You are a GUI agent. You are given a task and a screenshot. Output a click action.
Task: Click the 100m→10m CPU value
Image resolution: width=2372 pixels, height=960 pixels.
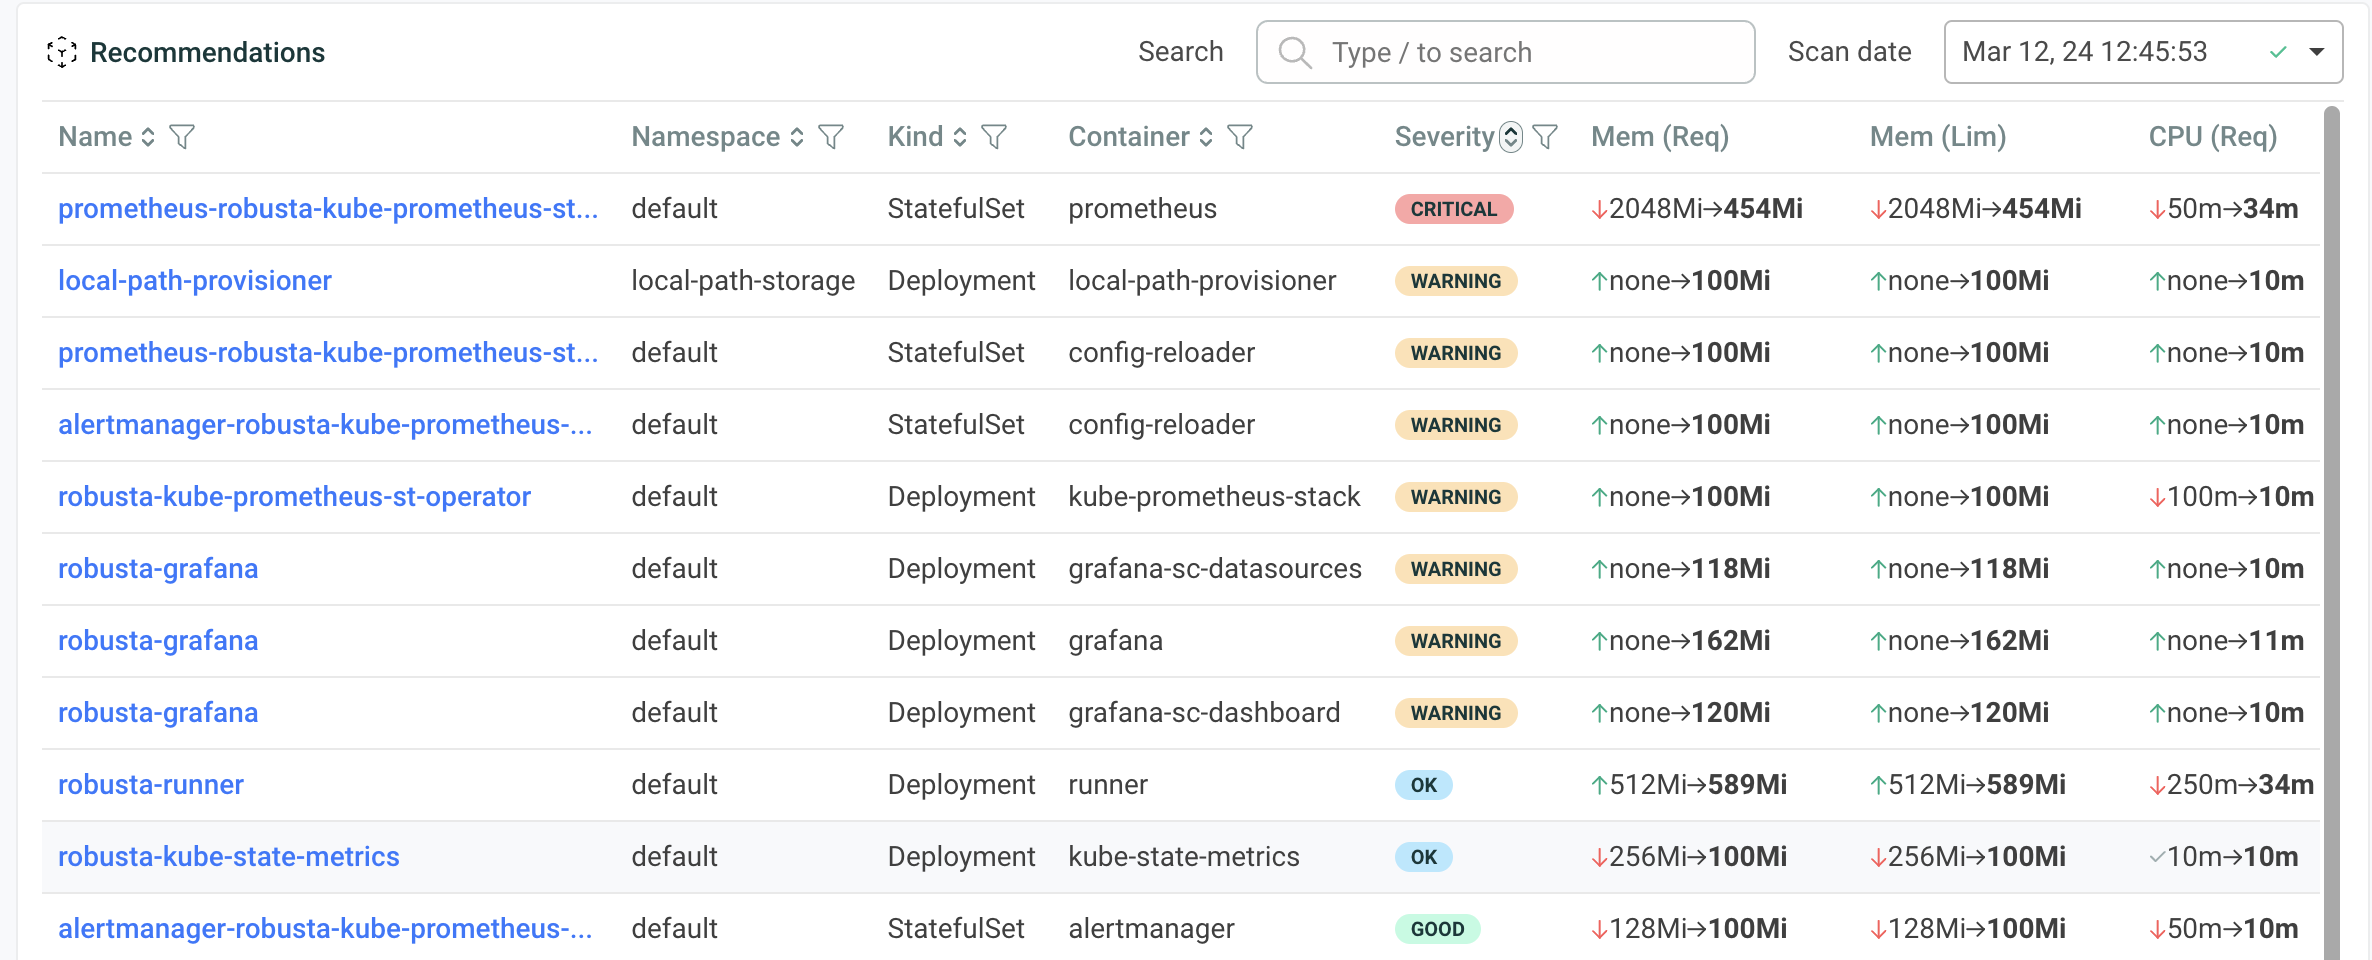pyautogui.click(x=2232, y=497)
